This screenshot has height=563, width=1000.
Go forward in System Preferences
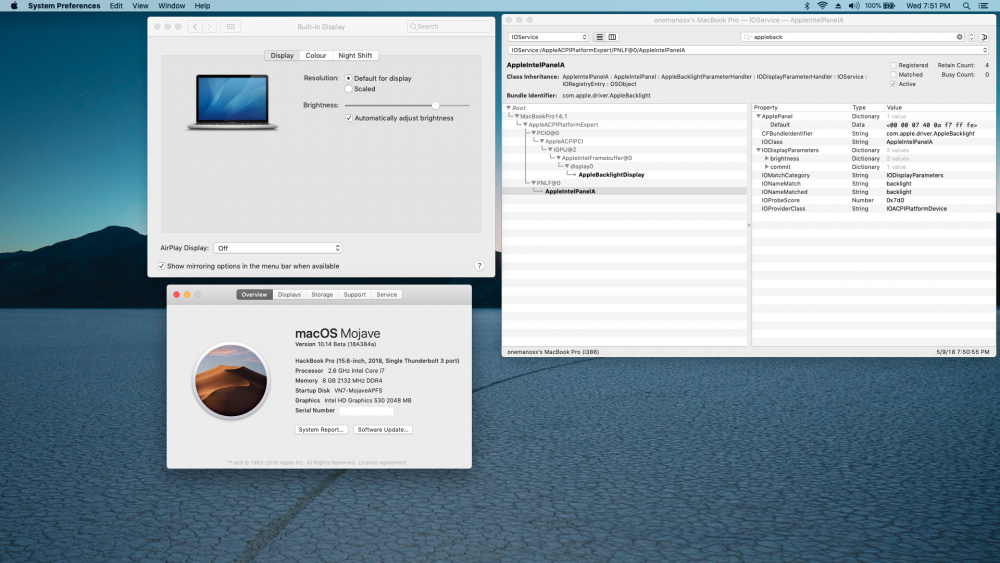point(210,27)
